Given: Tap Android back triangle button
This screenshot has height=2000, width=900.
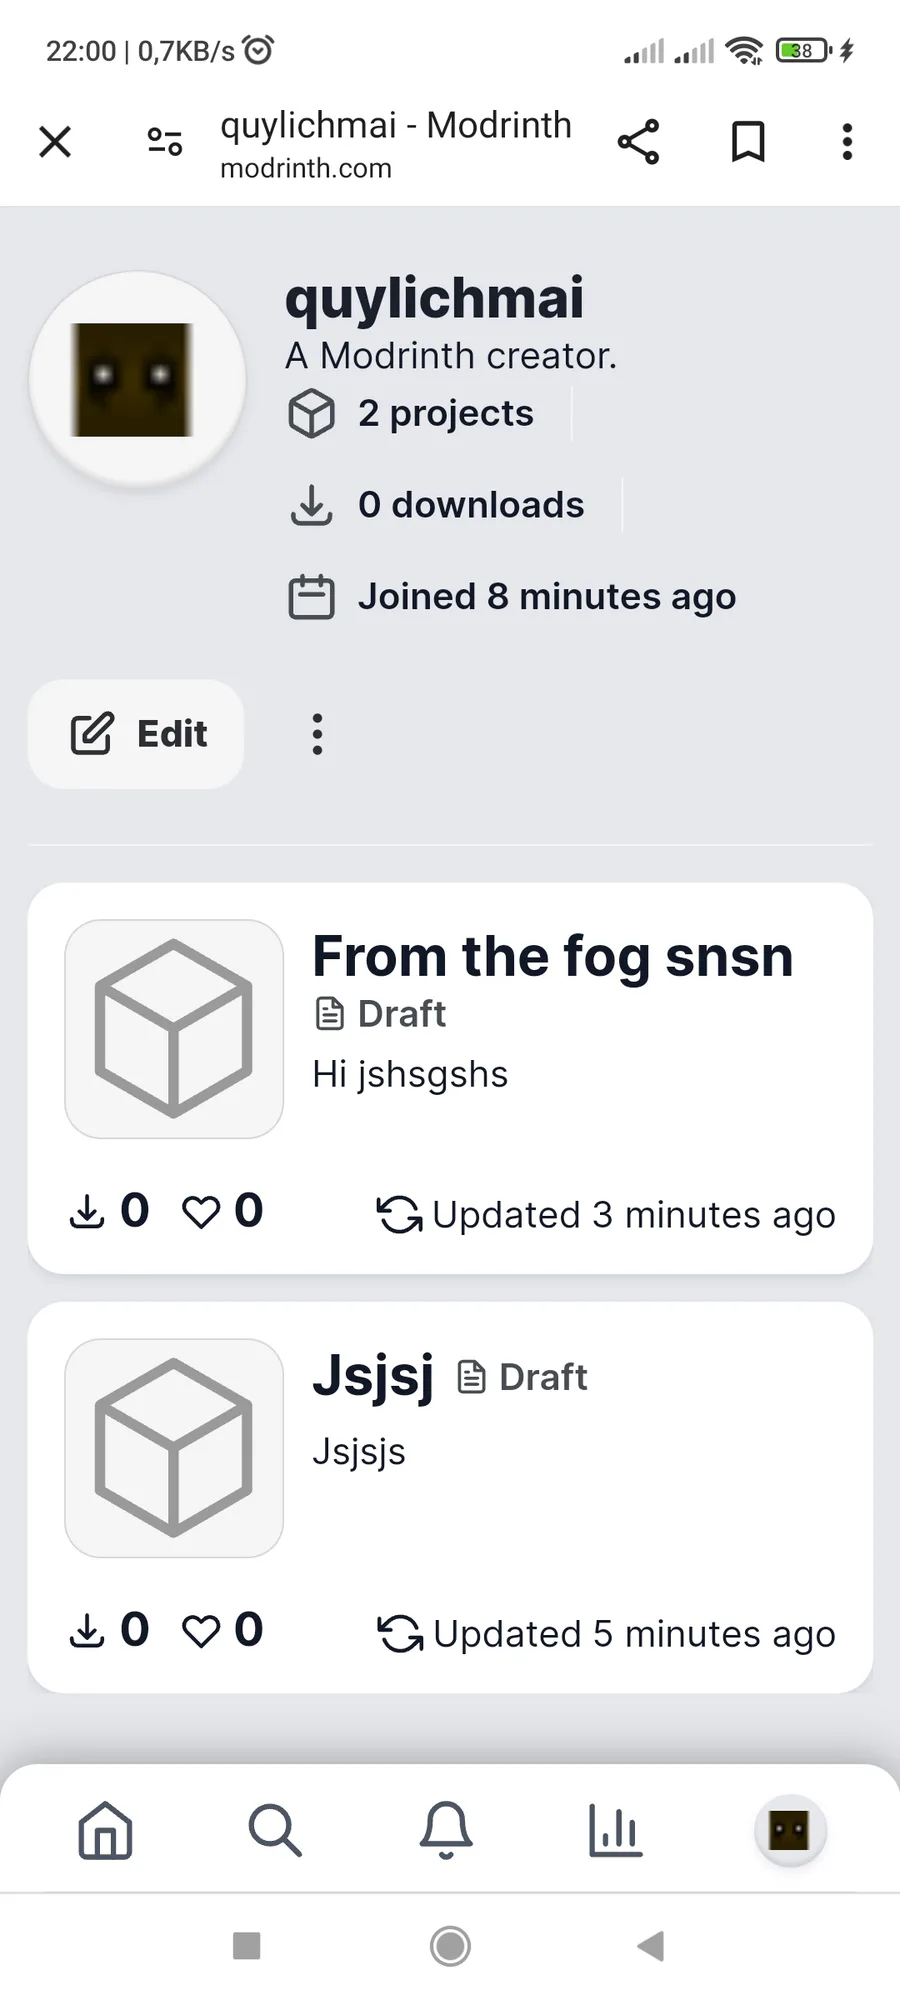Looking at the screenshot, I should [x=651, y=1945].
